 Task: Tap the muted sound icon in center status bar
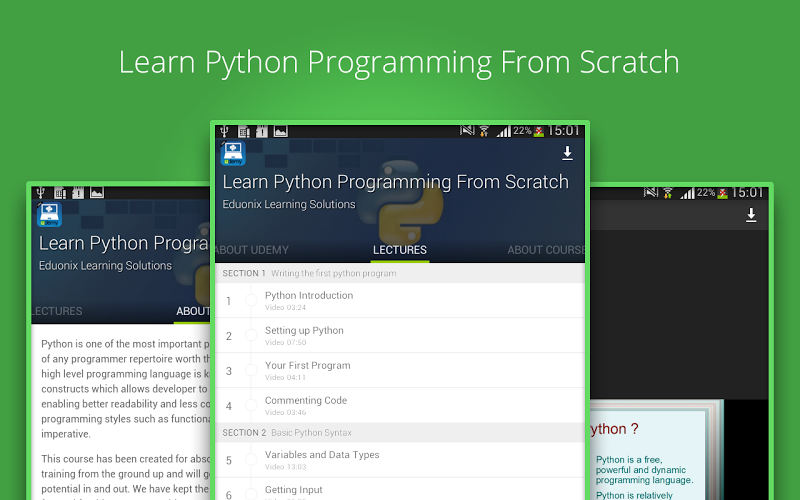(x=467, y=131)
